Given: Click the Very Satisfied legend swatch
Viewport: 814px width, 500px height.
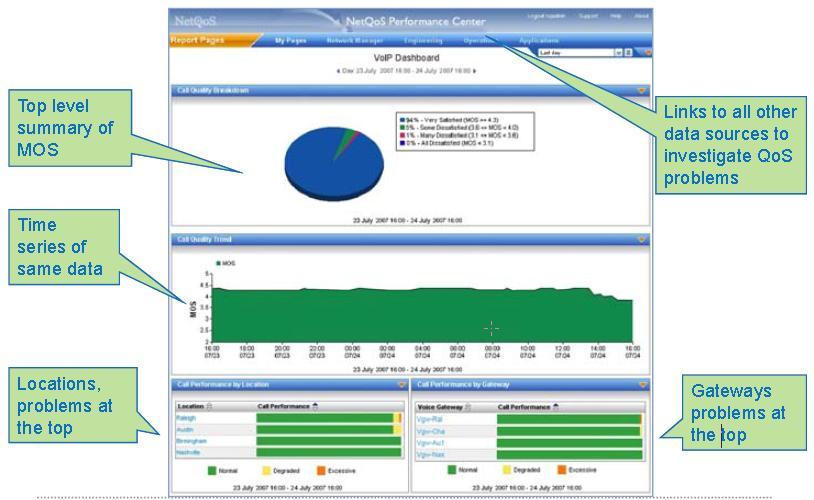Looking at the screenshot, I should pyautogui.click(x=402, y=120).
